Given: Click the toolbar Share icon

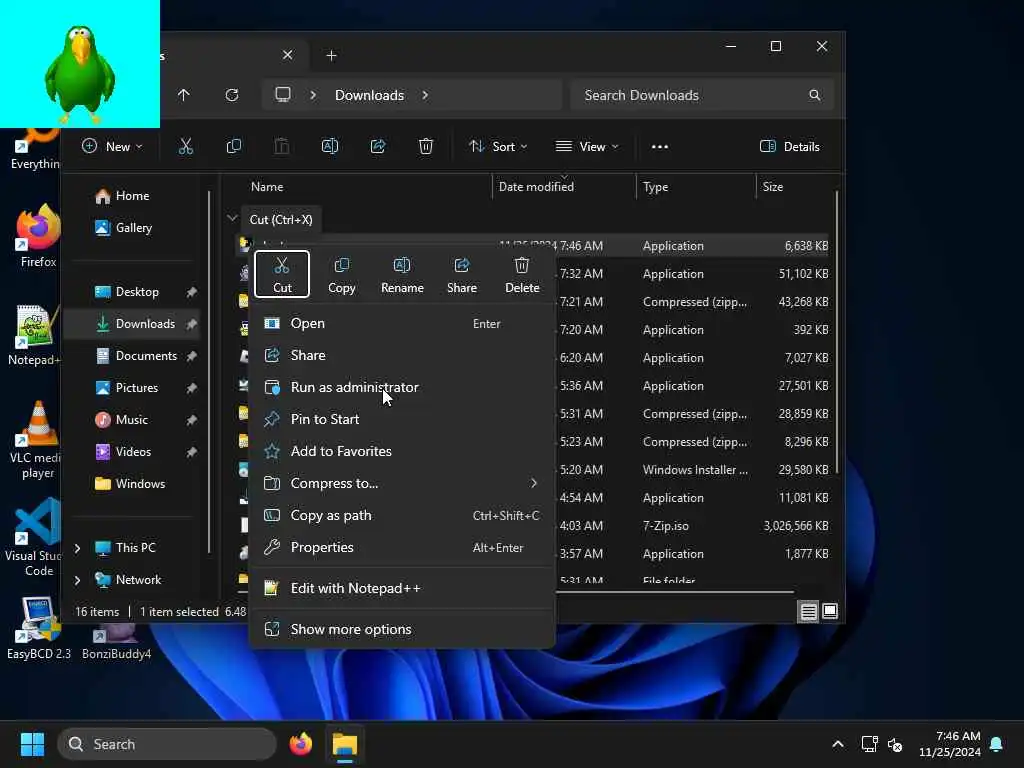Looking at the screenshot, I should point(378,146).
